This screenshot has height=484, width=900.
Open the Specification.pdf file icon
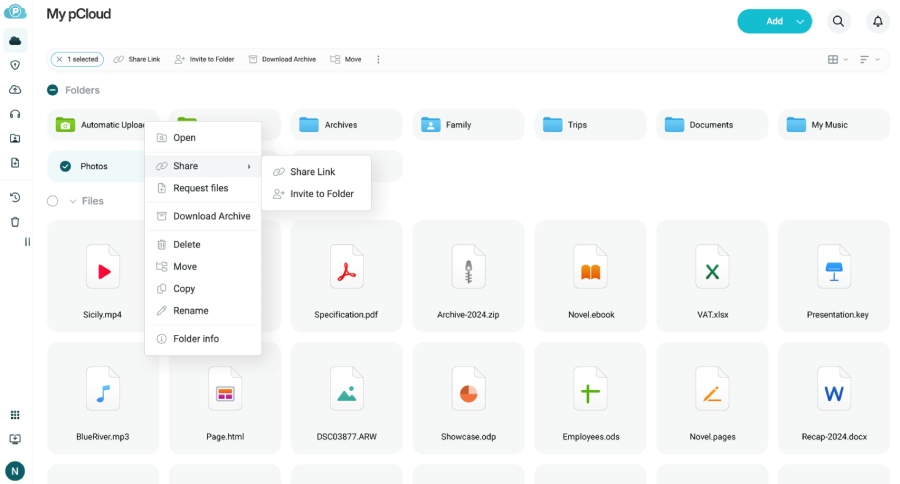tap(347, 268)
